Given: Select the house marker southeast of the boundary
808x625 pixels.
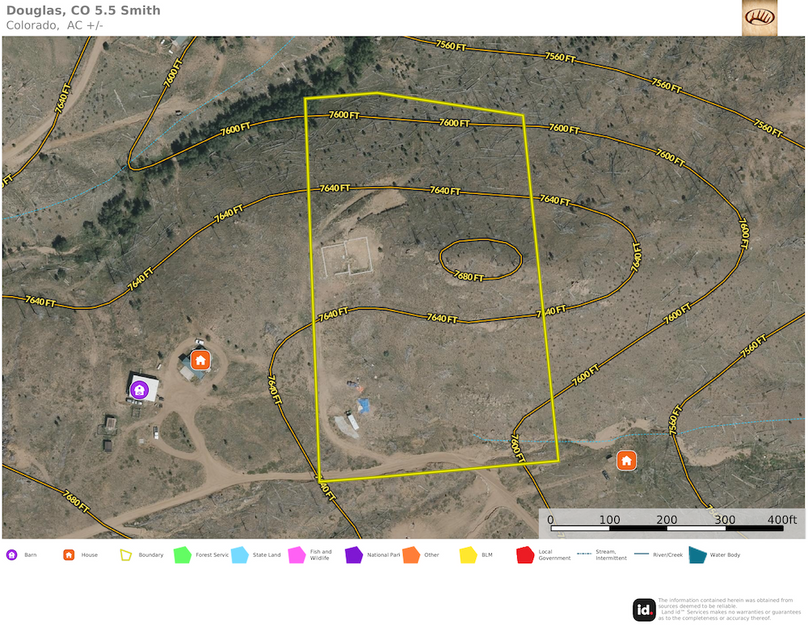Looking at the screenshot, I should 626,460.
